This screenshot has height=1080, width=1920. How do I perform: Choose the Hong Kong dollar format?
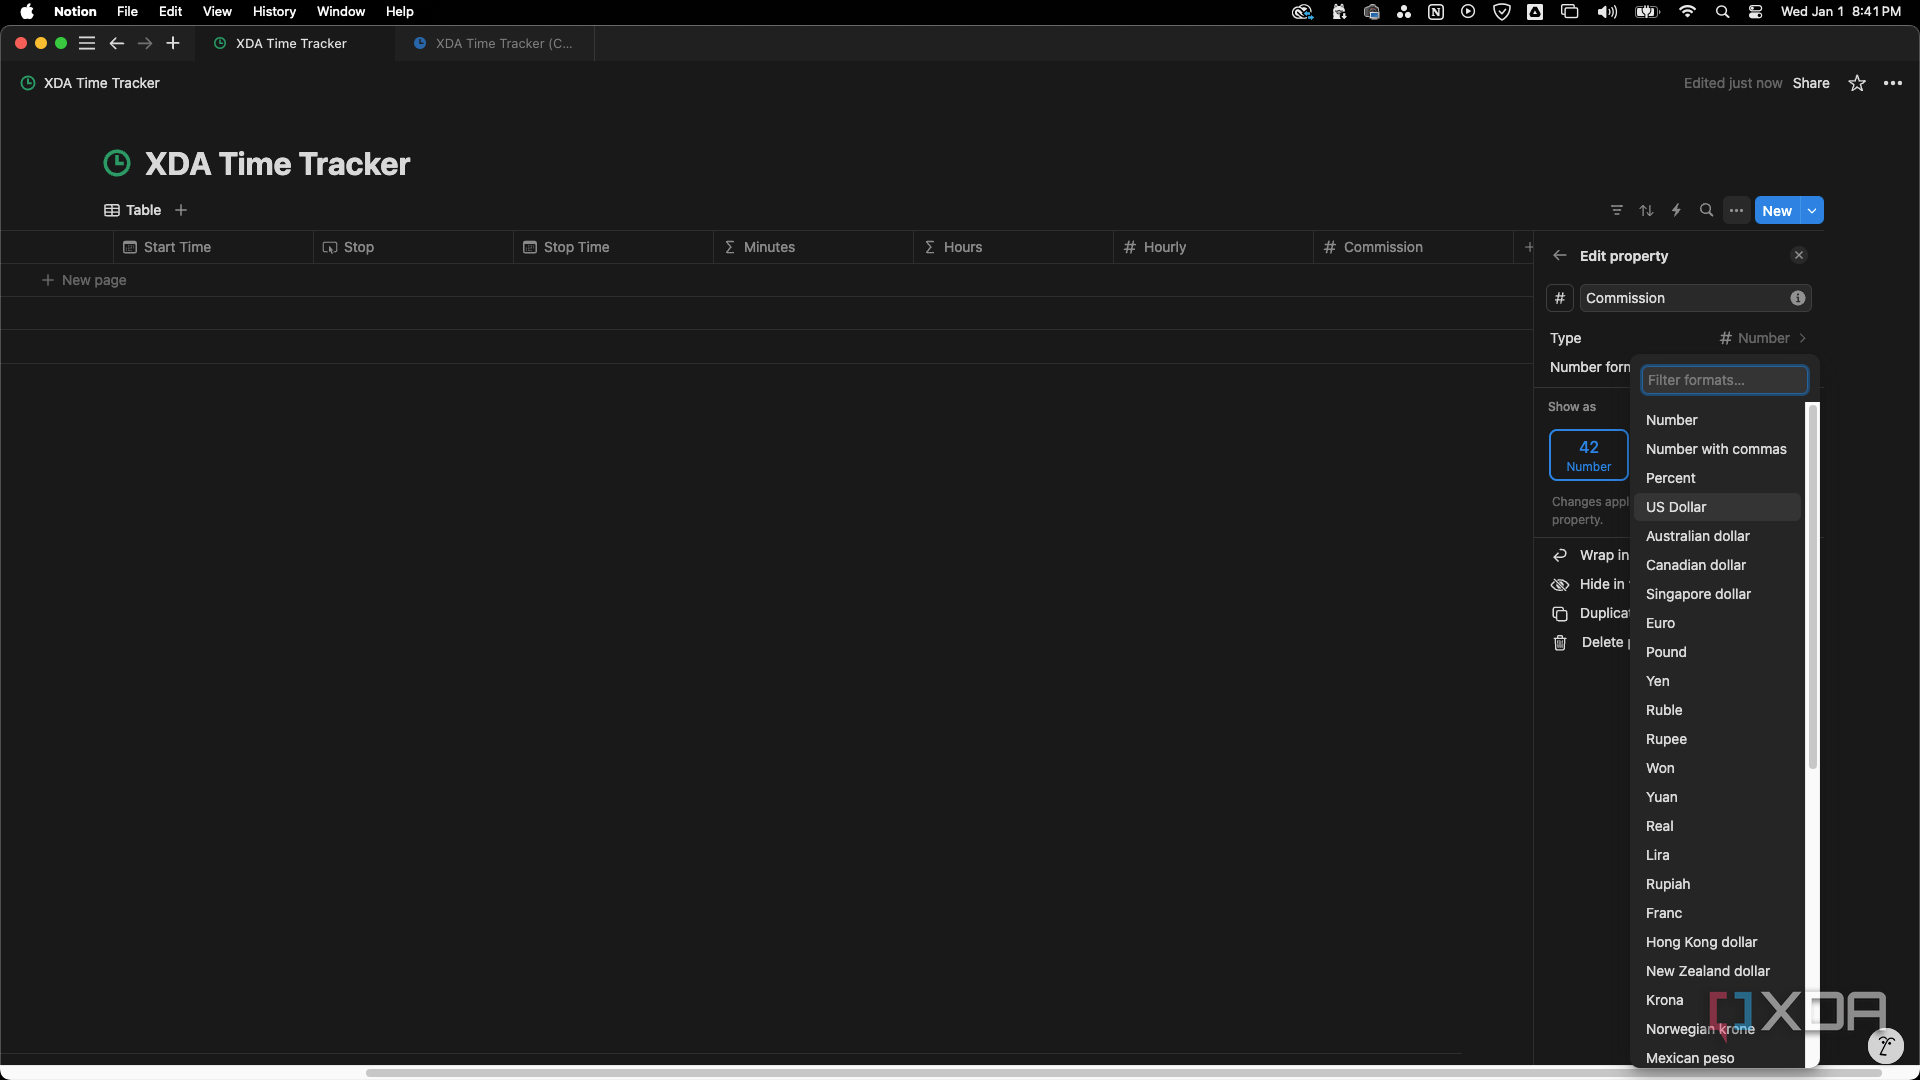coord(1717,942)
